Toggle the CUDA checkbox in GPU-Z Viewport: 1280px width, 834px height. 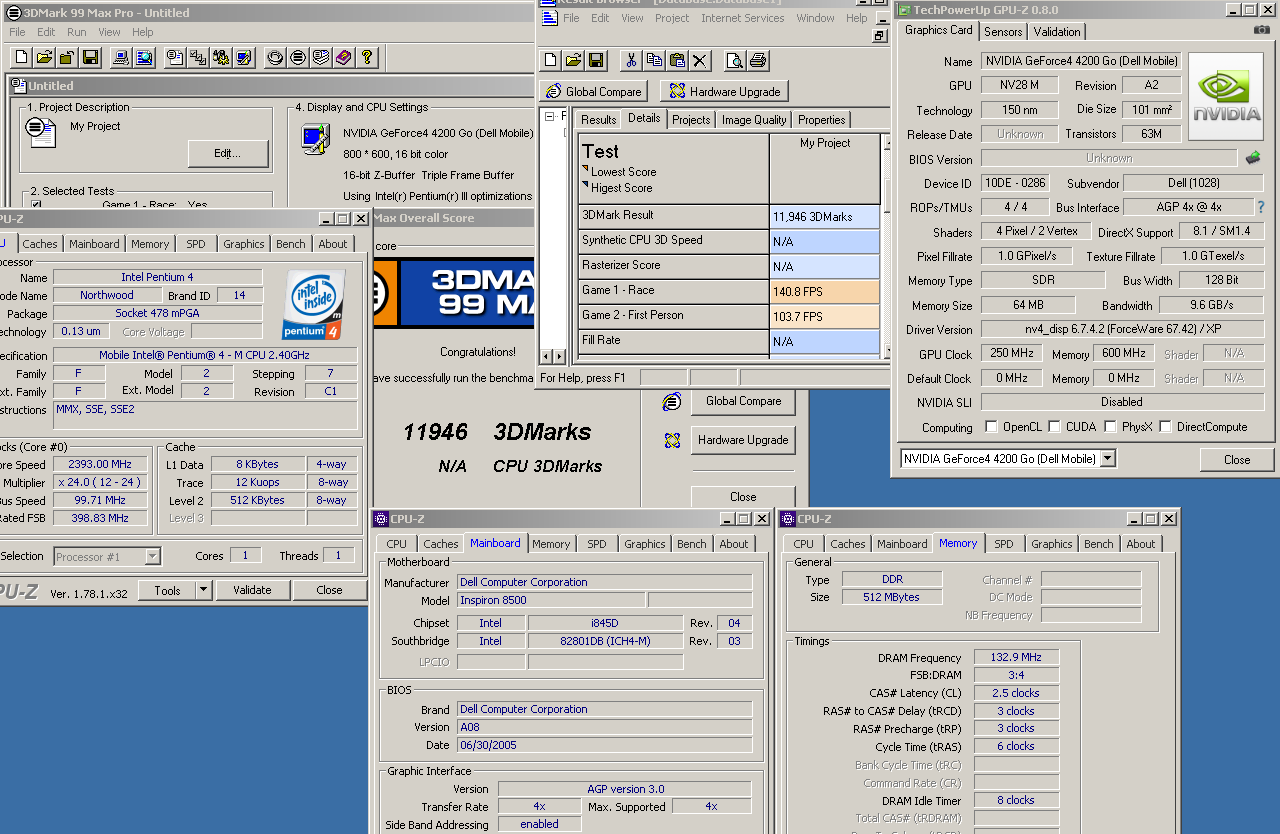[1054, 427]
